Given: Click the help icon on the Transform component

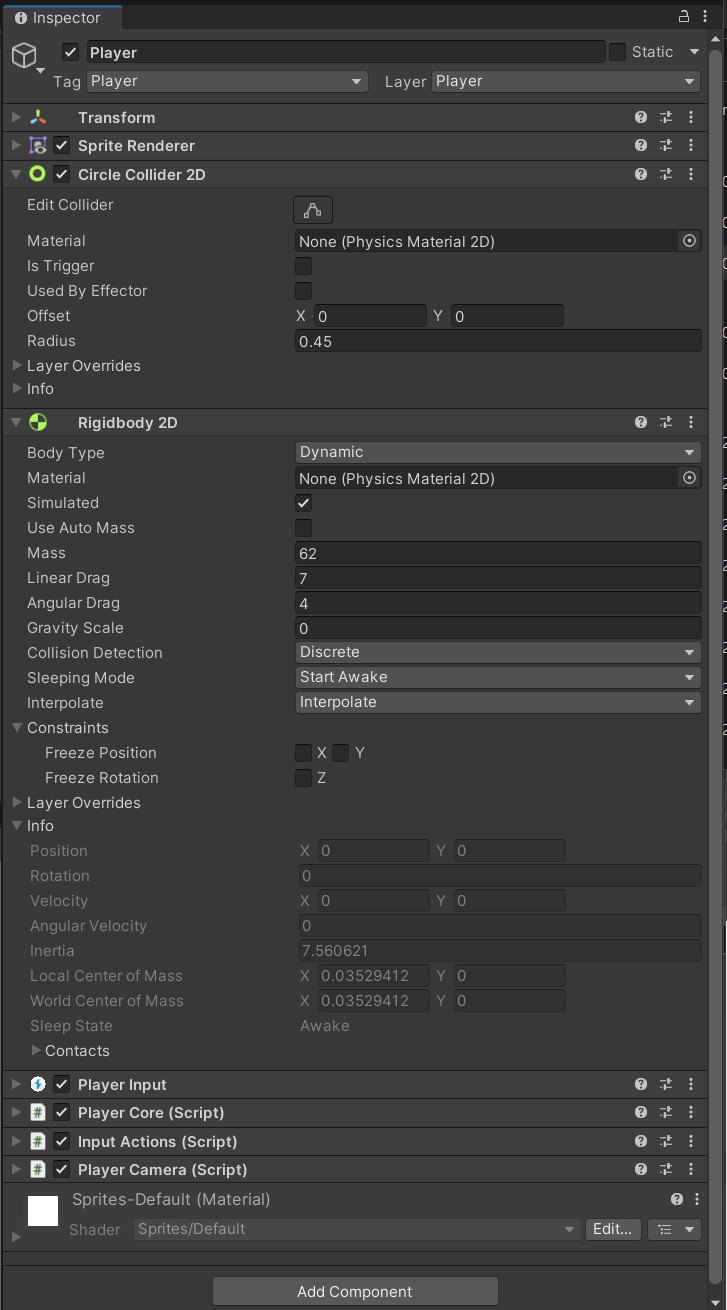Looking at the screenshot, I should (640, 117).
